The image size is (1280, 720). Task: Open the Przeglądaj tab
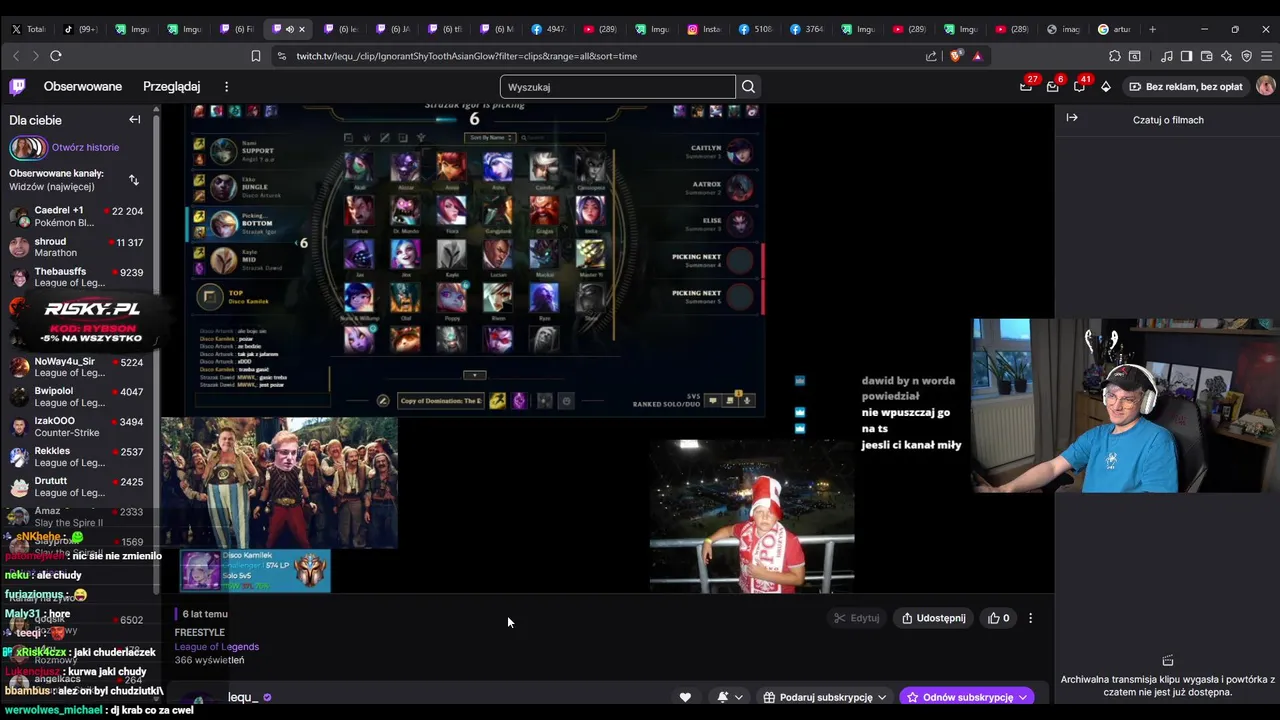172,87
